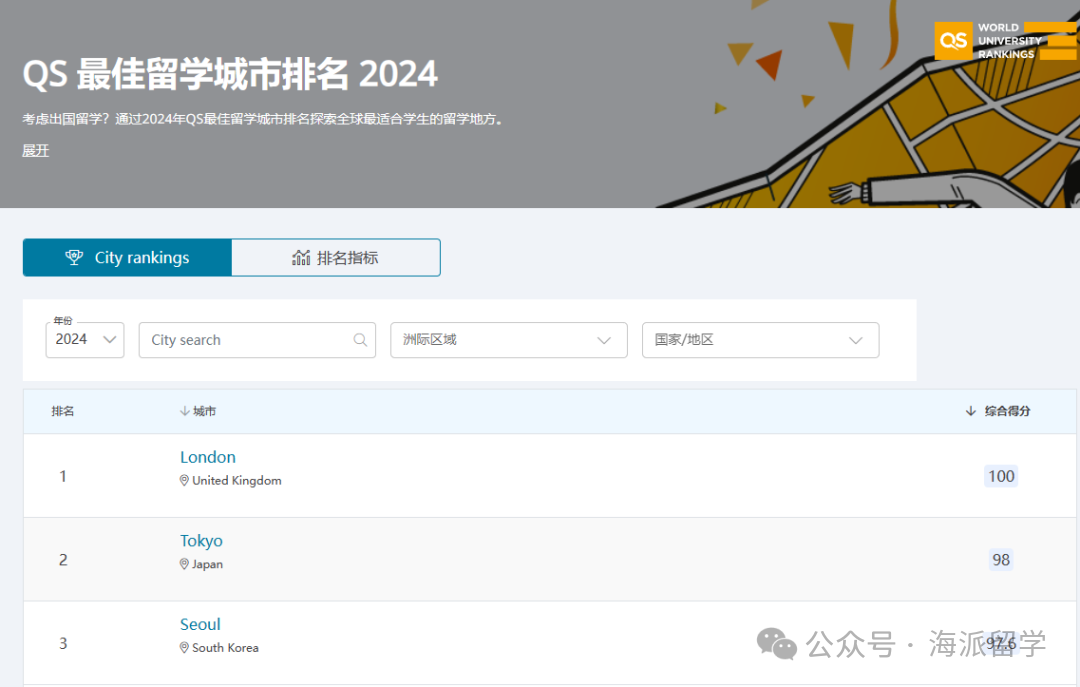The height and width of the screenshot is (687, 1080).
Task: Expand the 国家/地区 dropdown
Action: pyautogui.click(x=760, y=340)
